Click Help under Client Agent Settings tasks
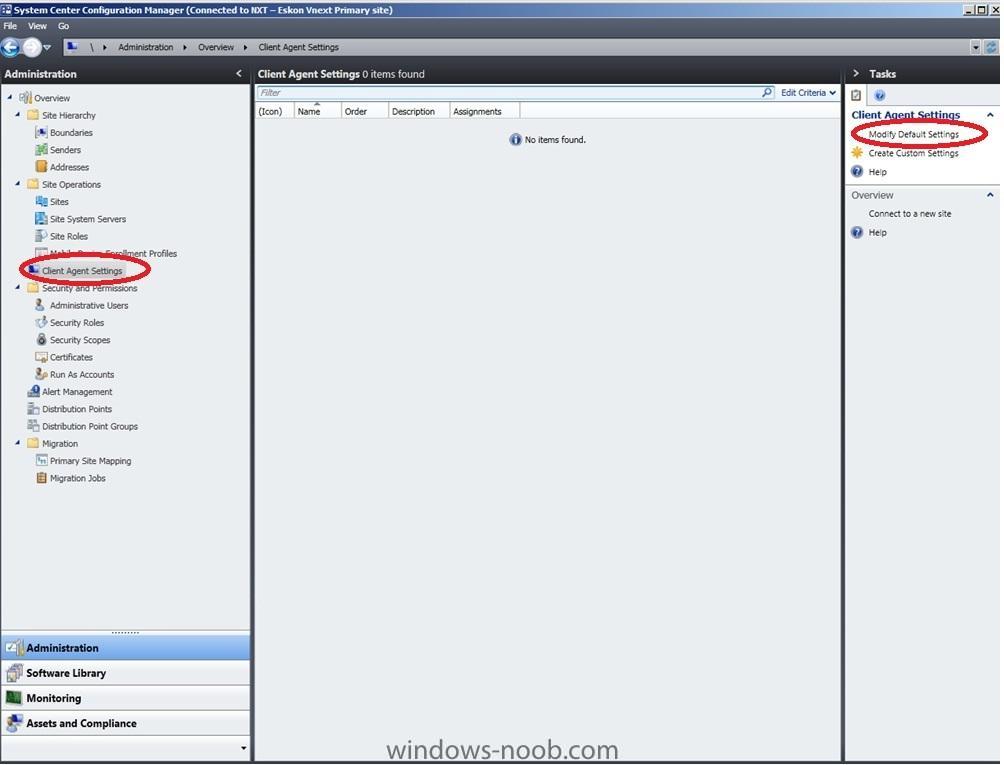 877,172
